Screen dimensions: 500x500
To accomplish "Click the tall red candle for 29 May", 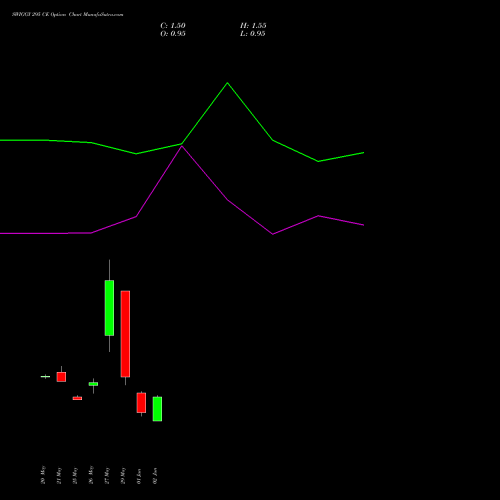I will click(x=125, y=334).
